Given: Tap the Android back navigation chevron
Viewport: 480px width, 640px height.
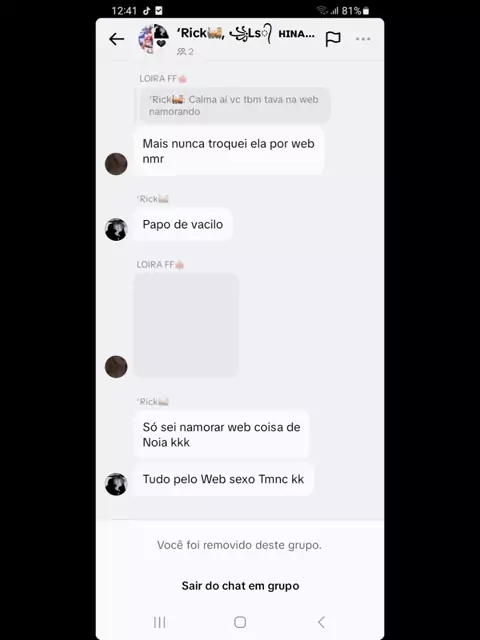Looking at the screenshot, I should pos(321,622).
